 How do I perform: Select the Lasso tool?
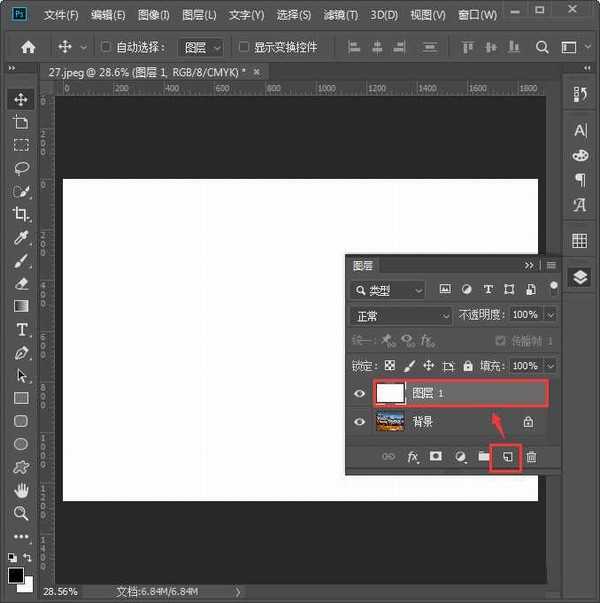[21, 168]
